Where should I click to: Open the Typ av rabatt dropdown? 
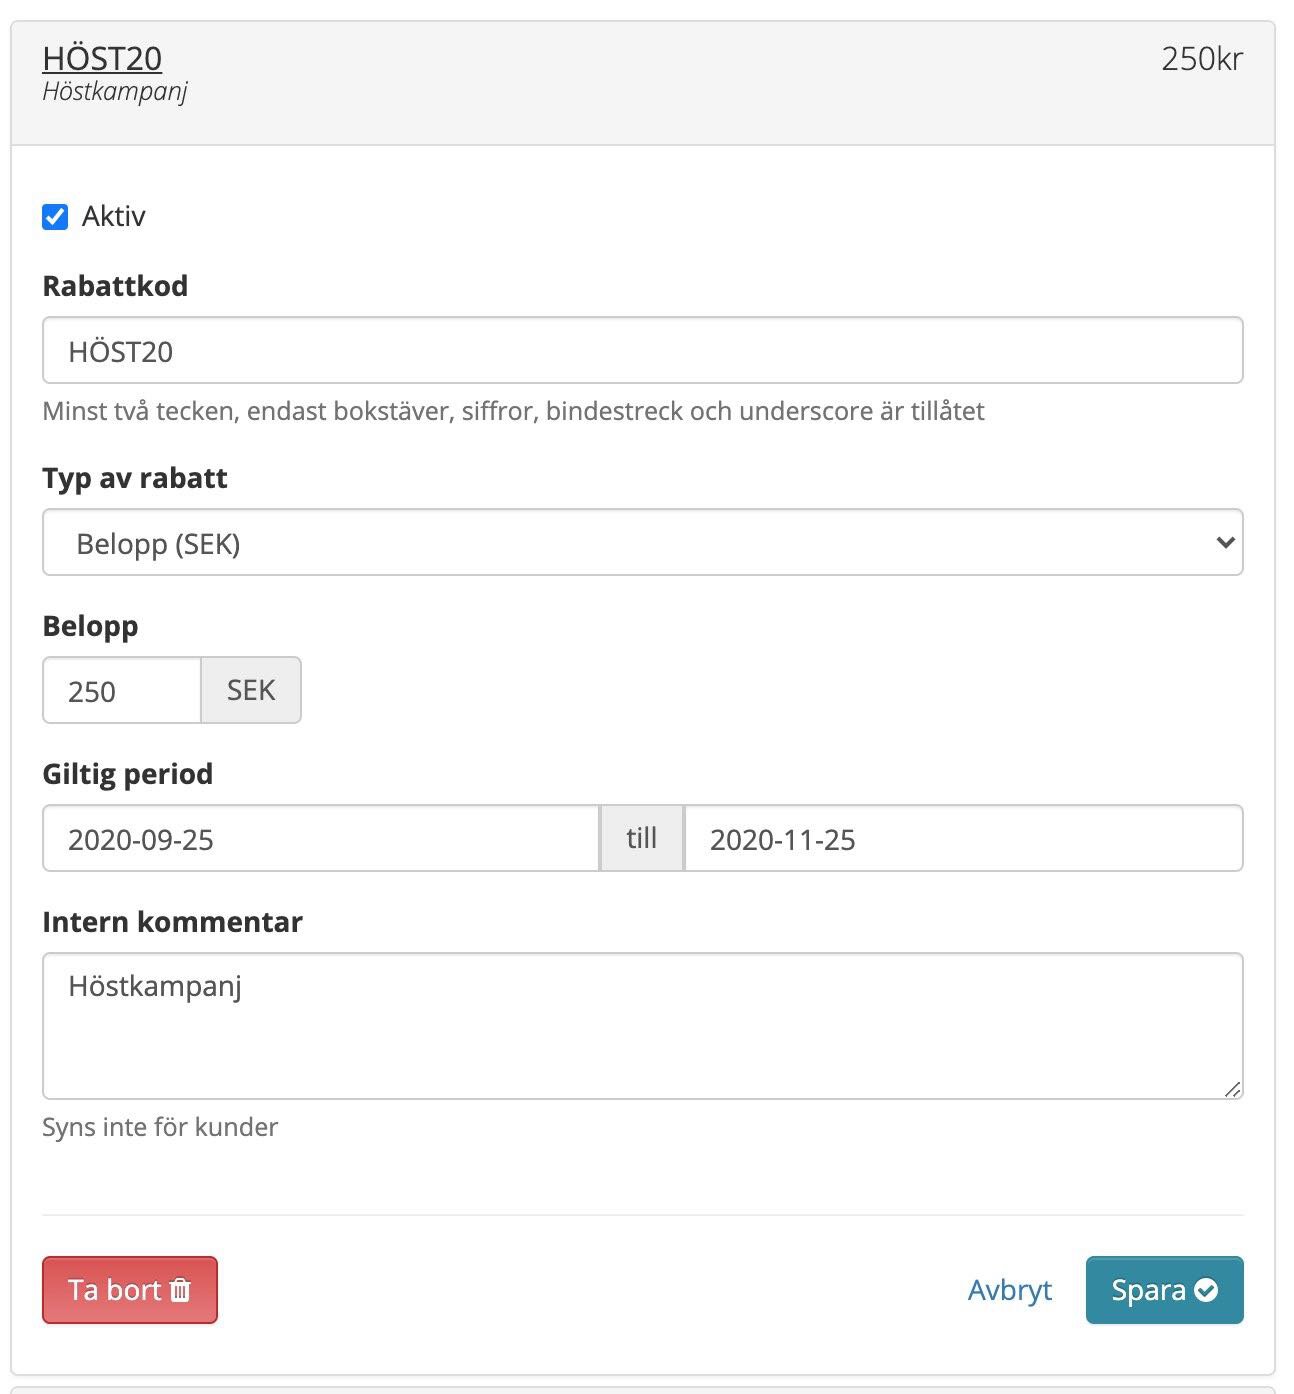click(640, 543)
